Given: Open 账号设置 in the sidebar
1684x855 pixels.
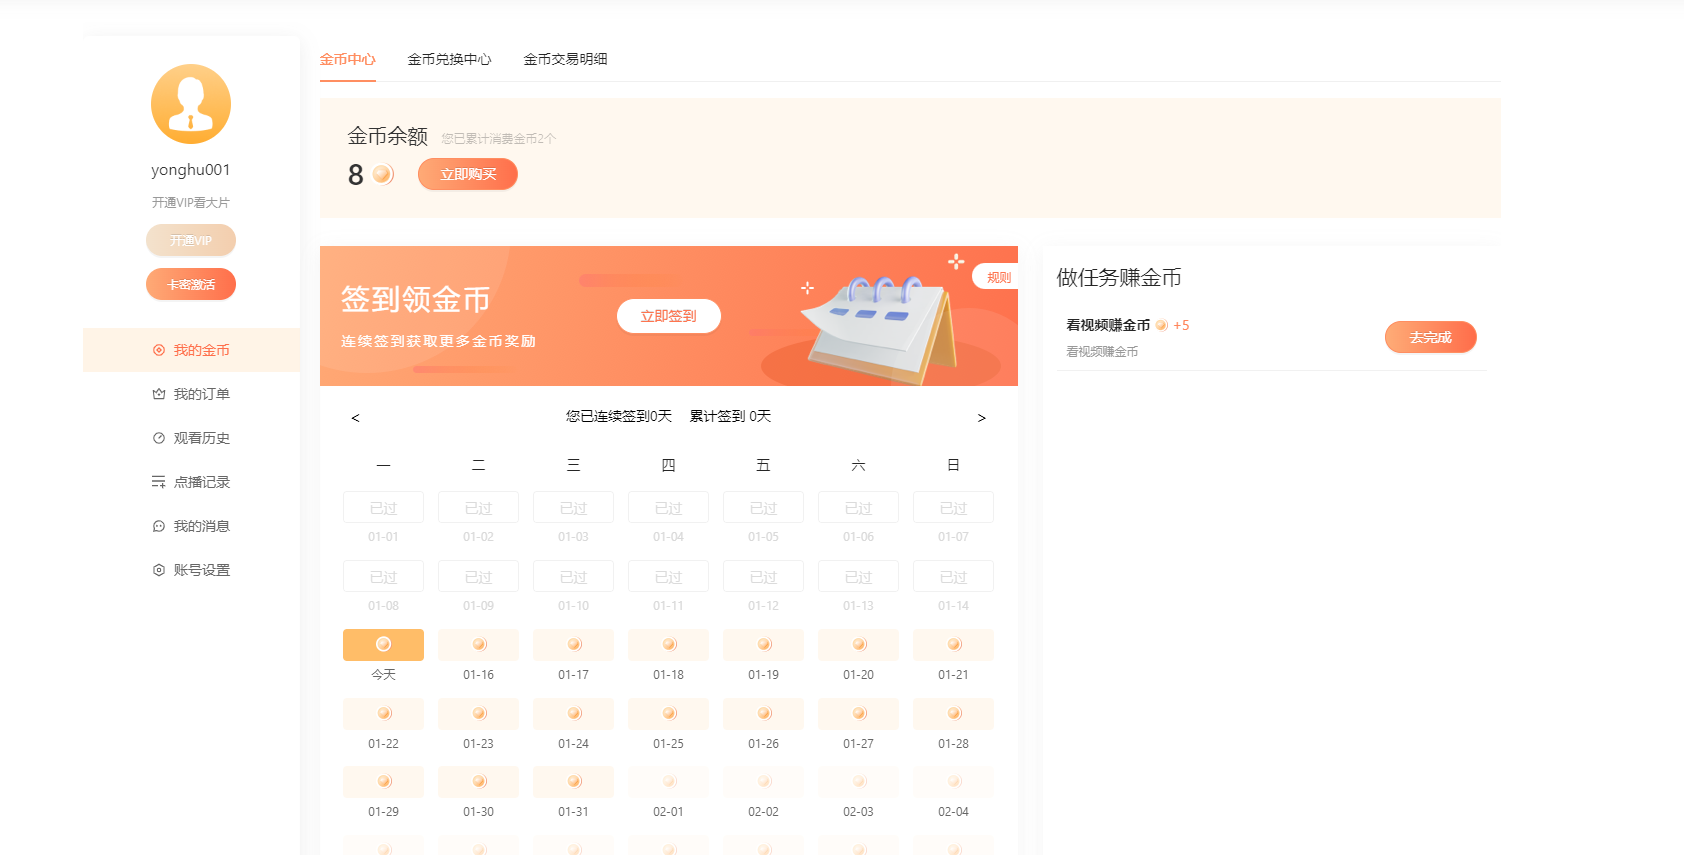Looking at the screenshot, I should coord(191,570).
